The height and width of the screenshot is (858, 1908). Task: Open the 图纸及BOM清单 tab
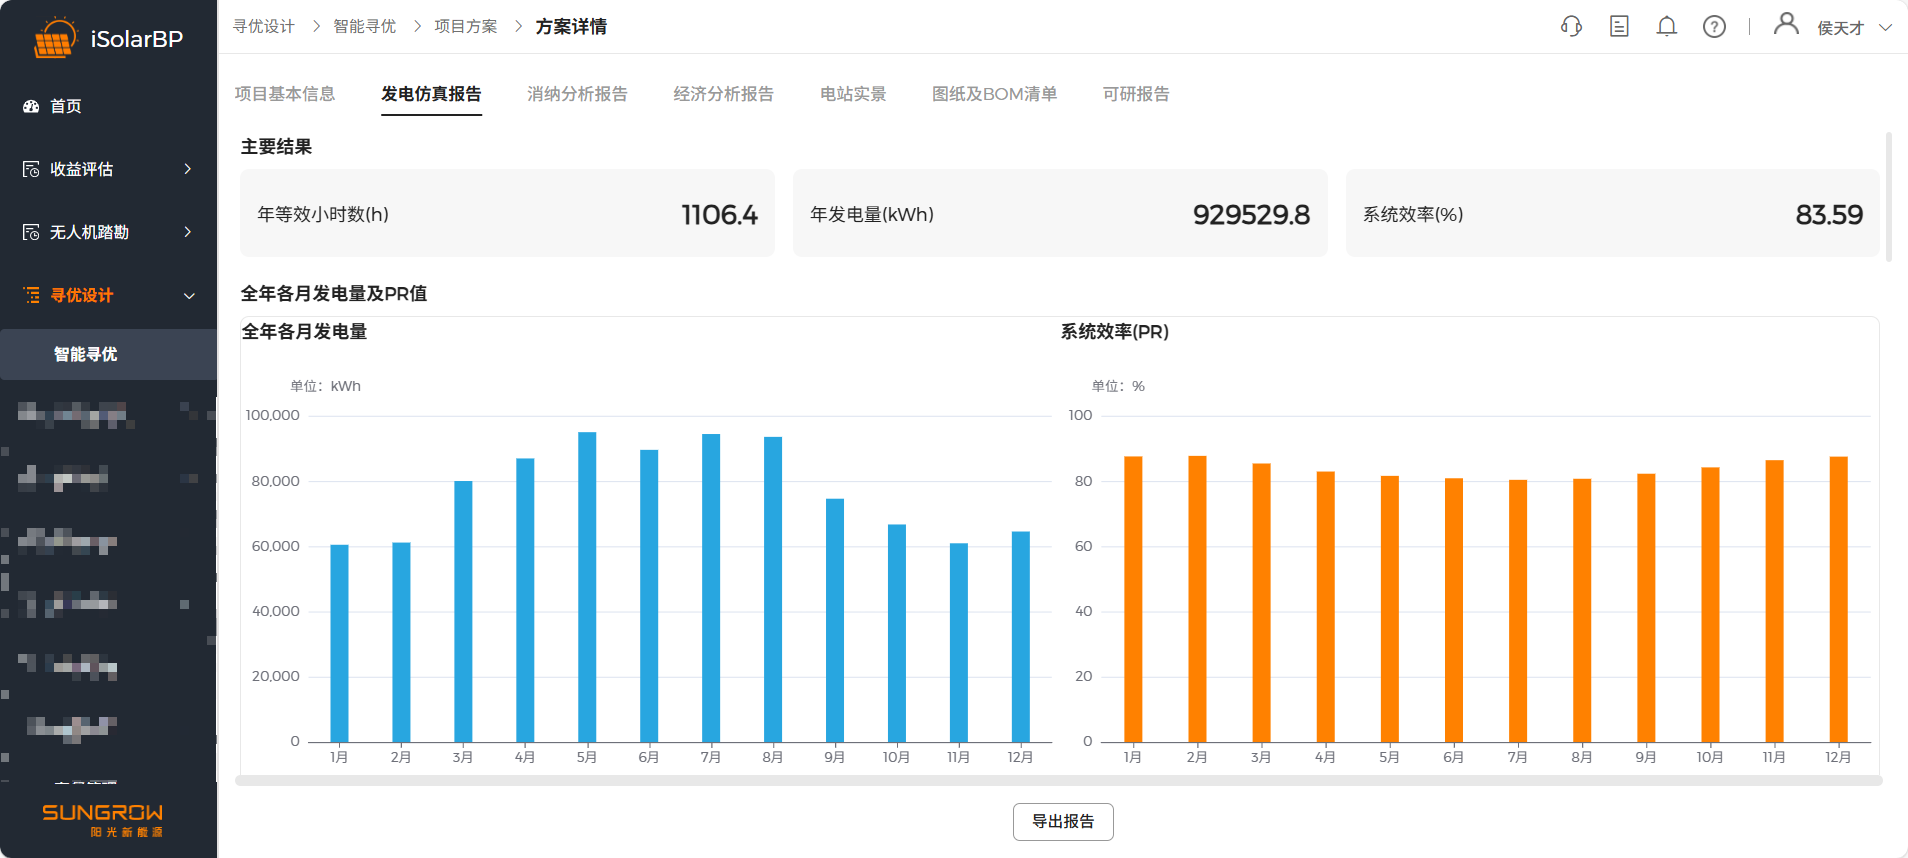pyautogui.click(x=994, y=94)
